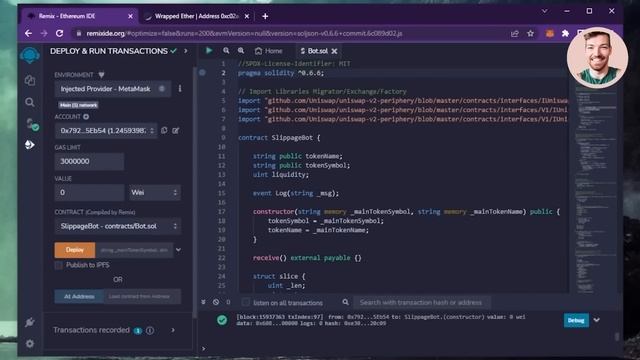Close the Bot.sol editor tab
Viewport: 640px width, 360px height.
click(x=334, y=51)
